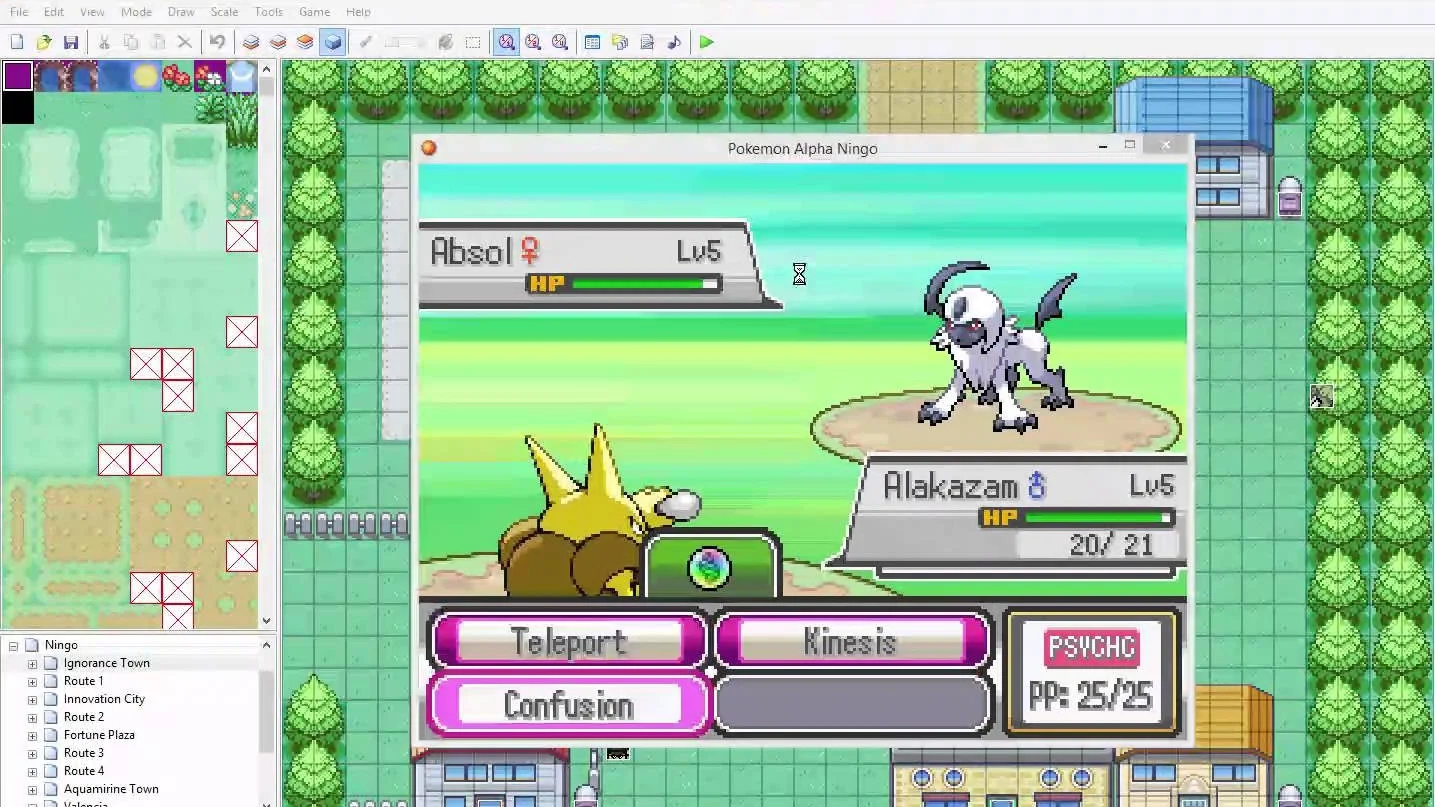
Task: Cut with the scissors tool
Action: click(x=103, y=41)
